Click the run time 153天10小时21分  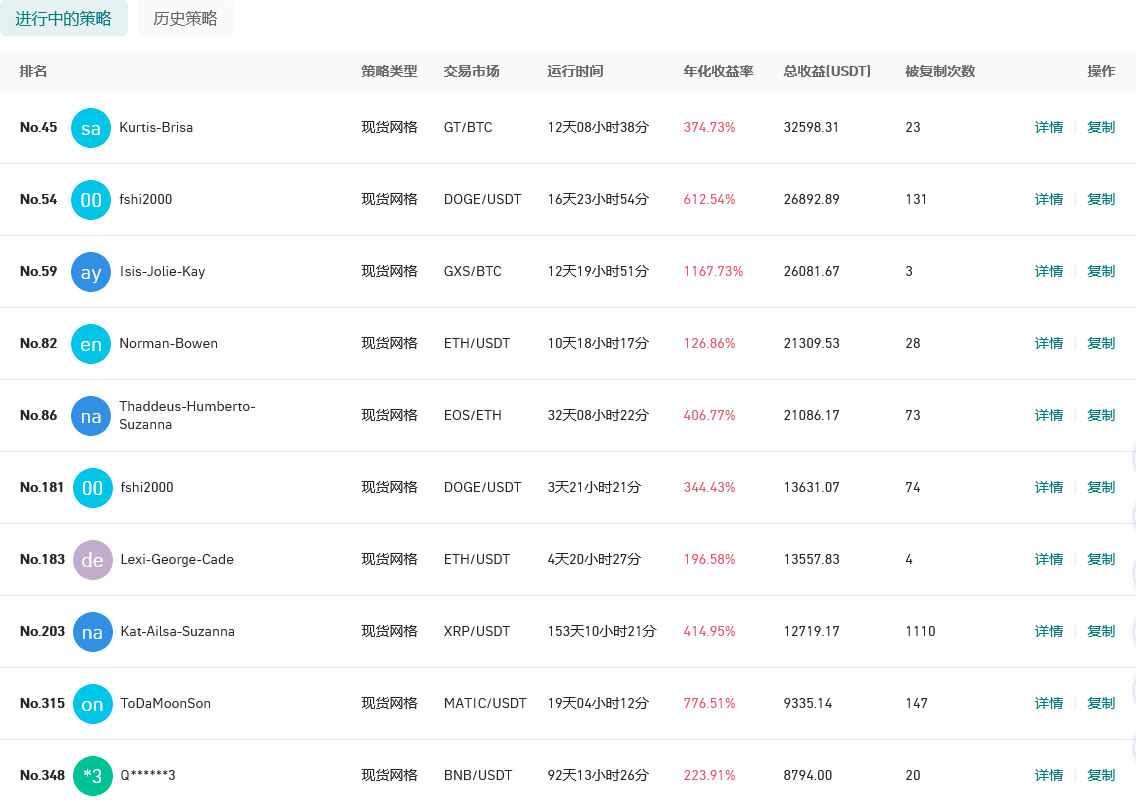[x=601, y=631]
